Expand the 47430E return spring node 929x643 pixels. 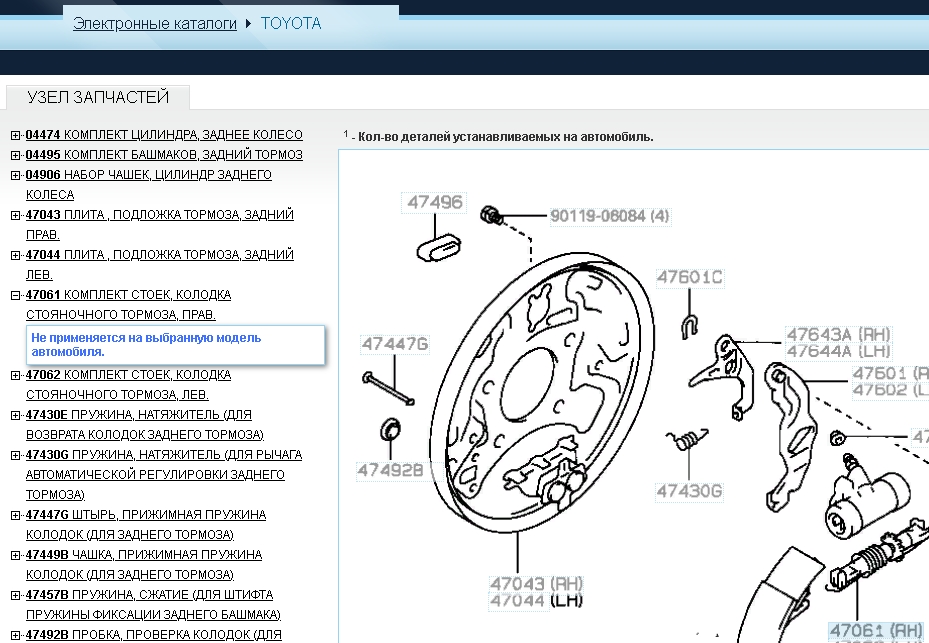coord(15,415)
